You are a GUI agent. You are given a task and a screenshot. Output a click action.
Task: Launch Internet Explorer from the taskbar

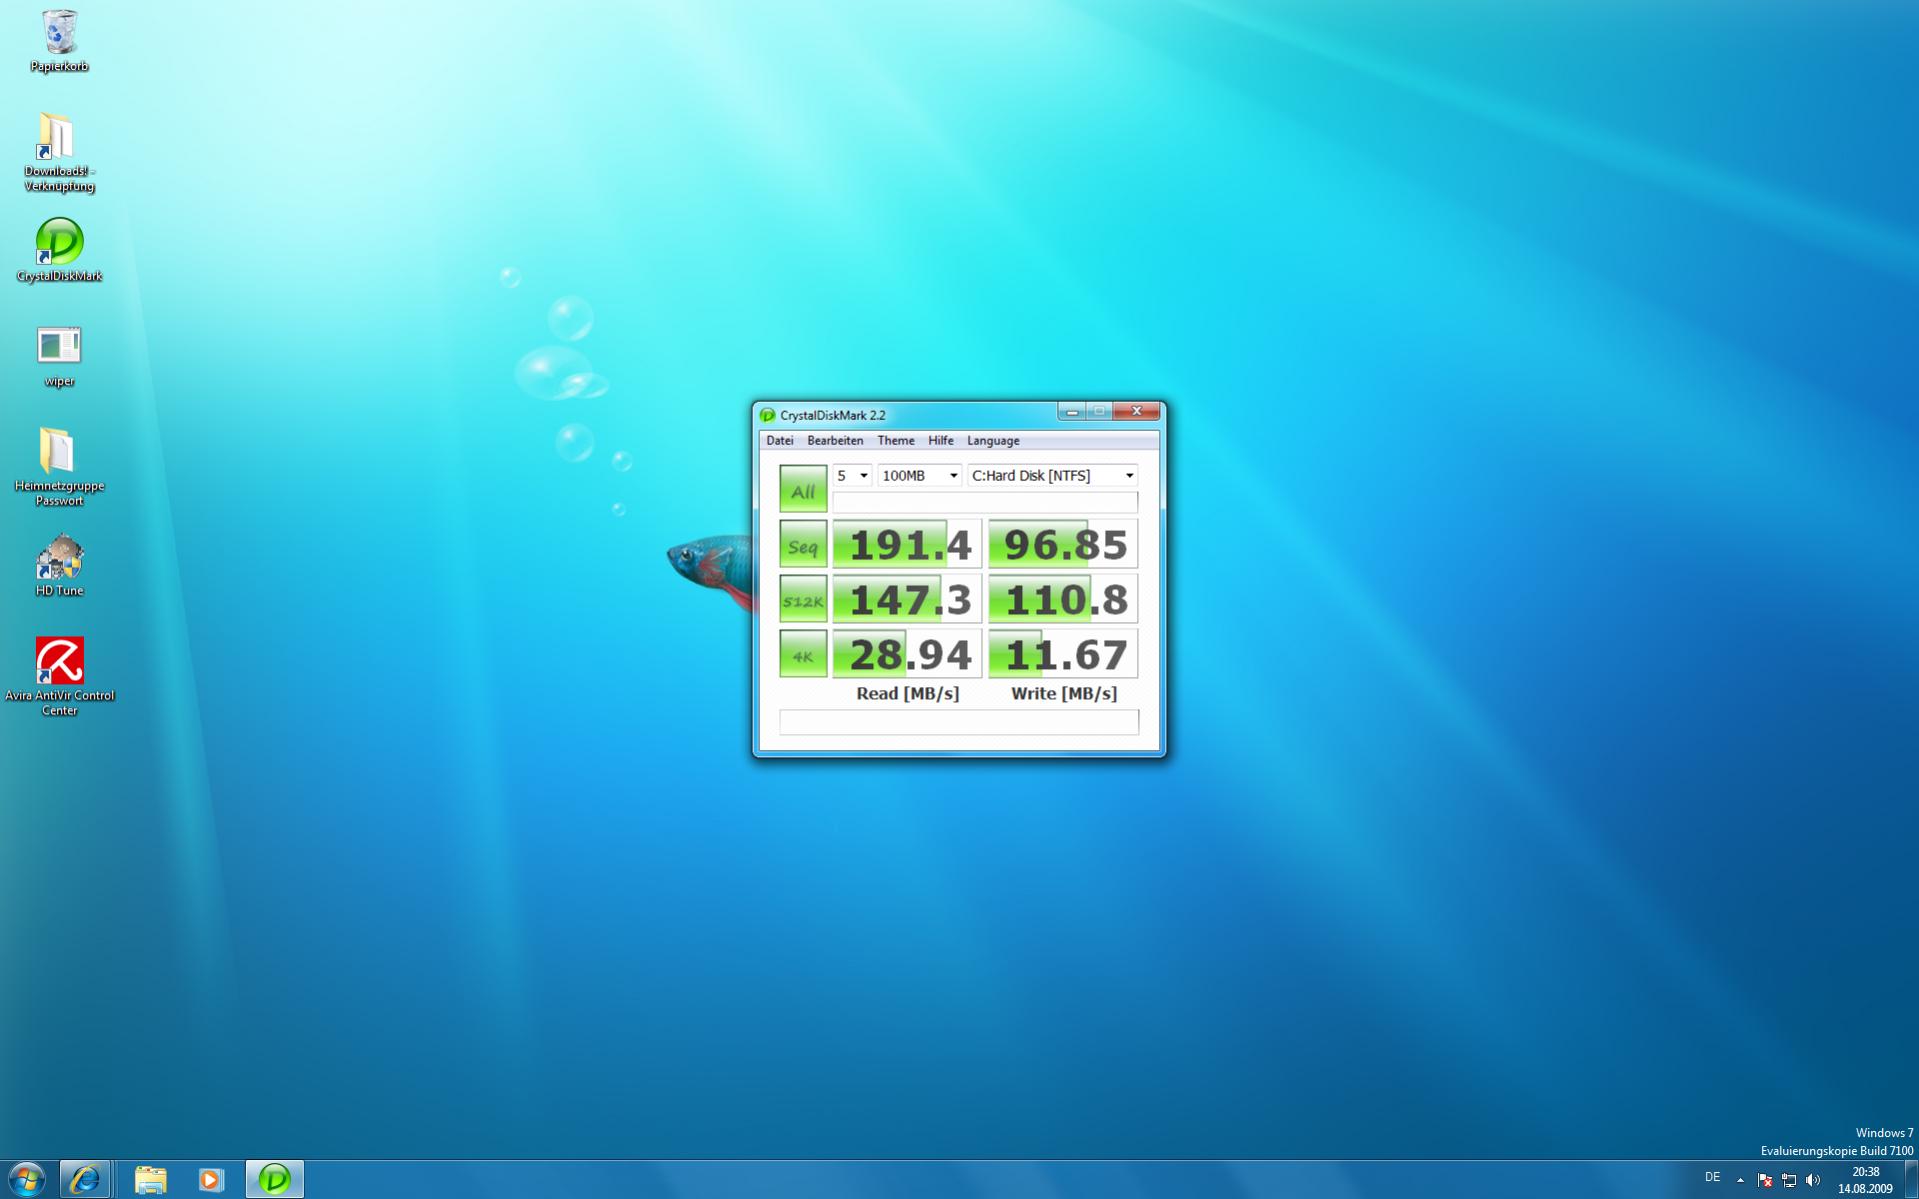(85, 1180)
